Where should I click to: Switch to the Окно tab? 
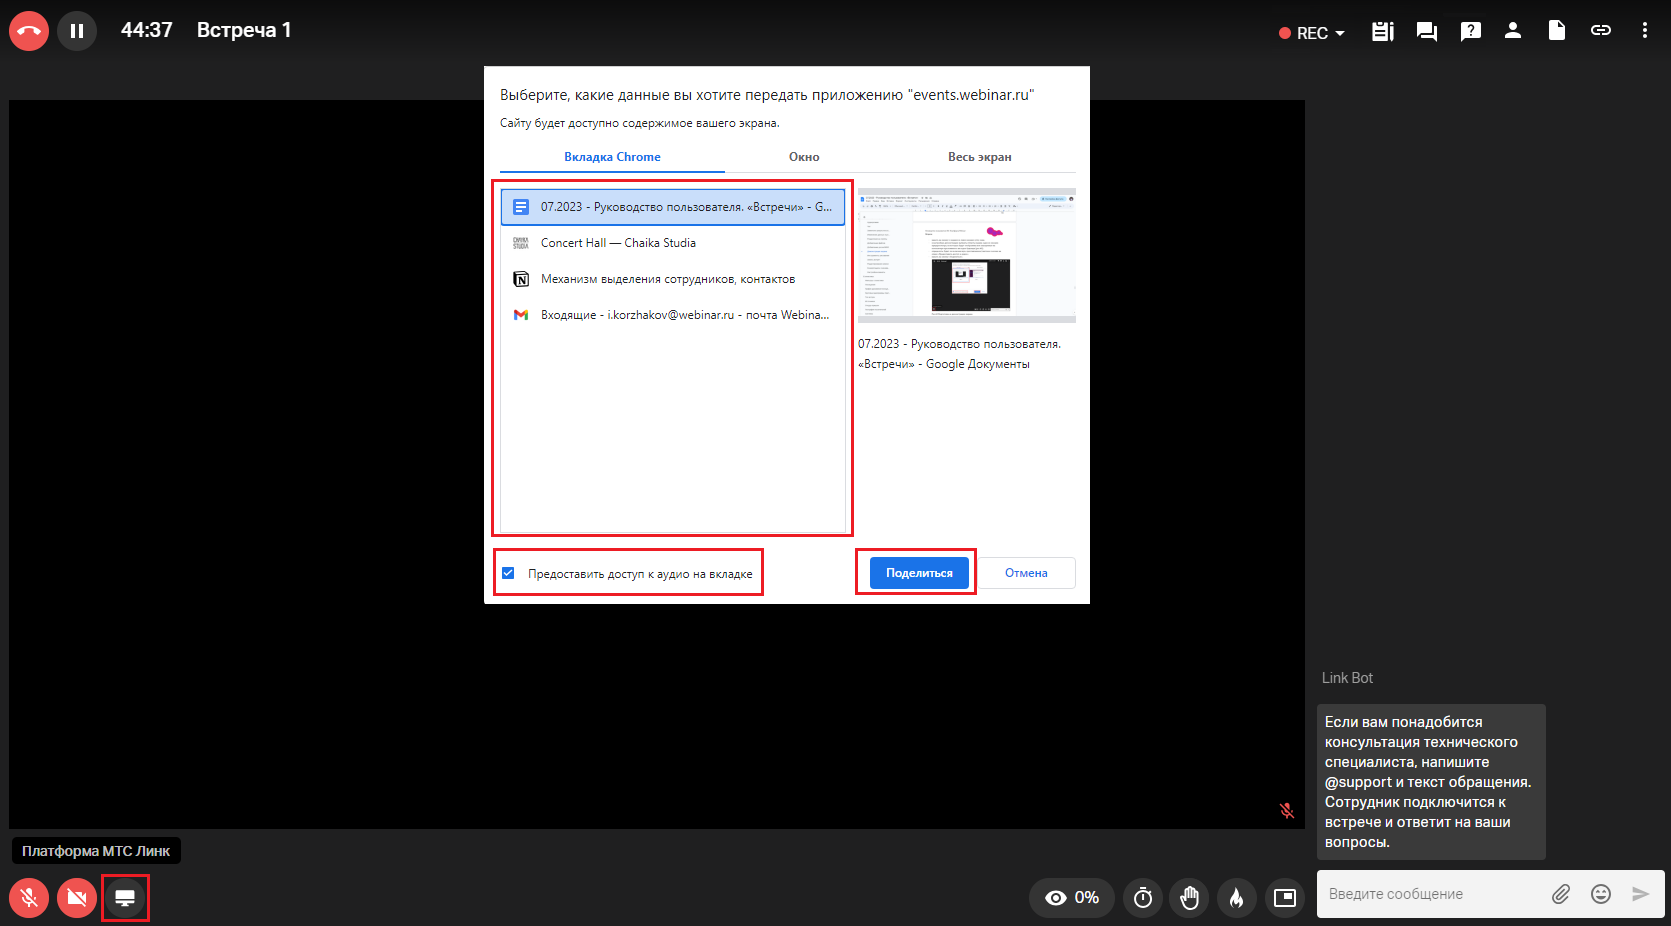804,157
